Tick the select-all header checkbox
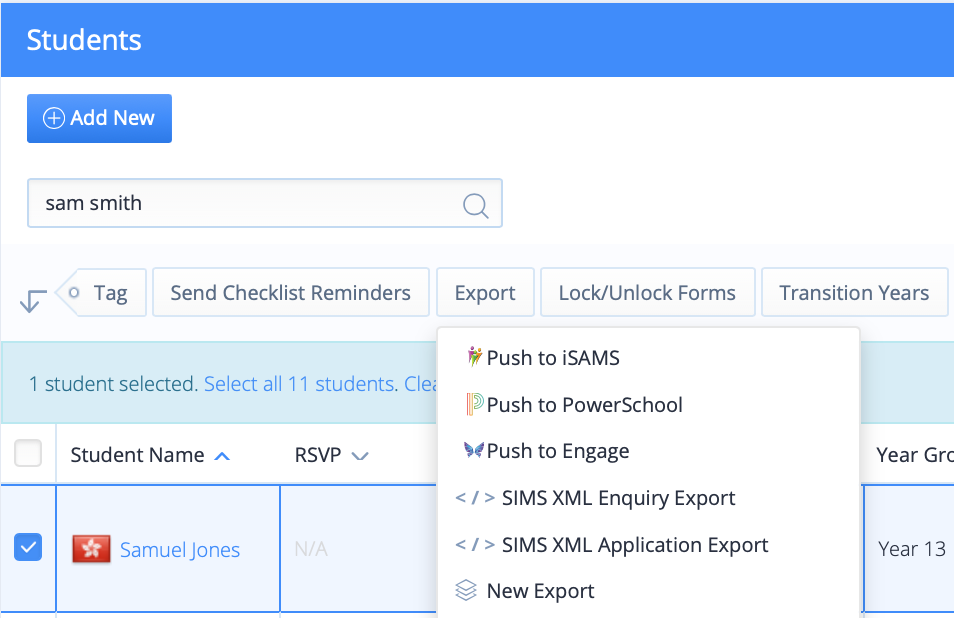The image size is (954, 618). [x=28, y=453]
